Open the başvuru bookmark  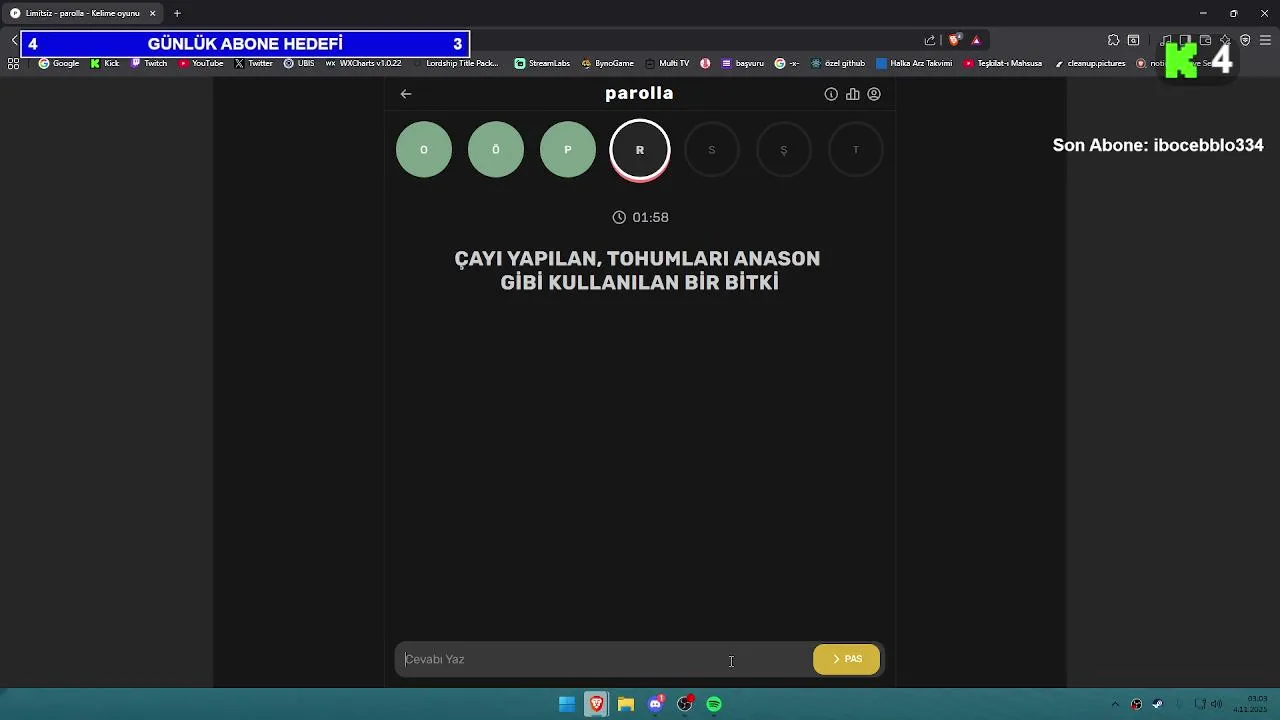tap(742, 63)
